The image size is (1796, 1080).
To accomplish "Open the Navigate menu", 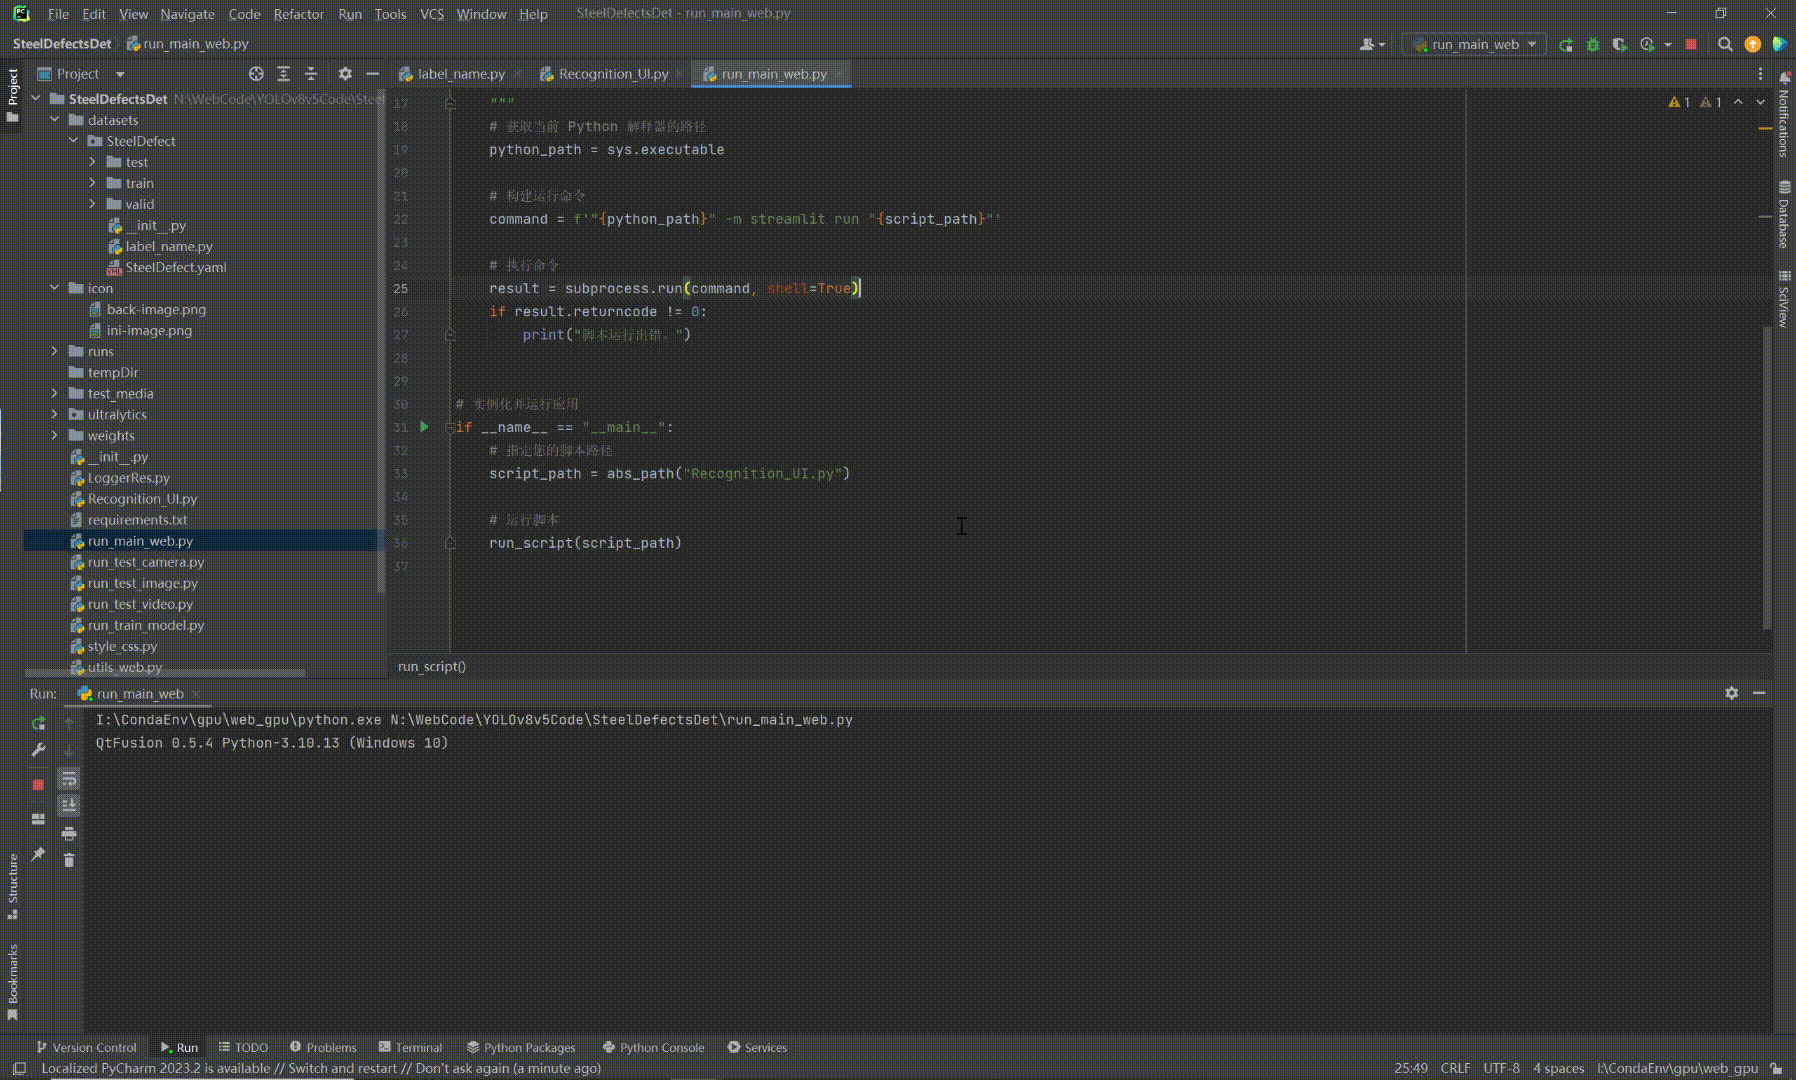I will 187,14.
